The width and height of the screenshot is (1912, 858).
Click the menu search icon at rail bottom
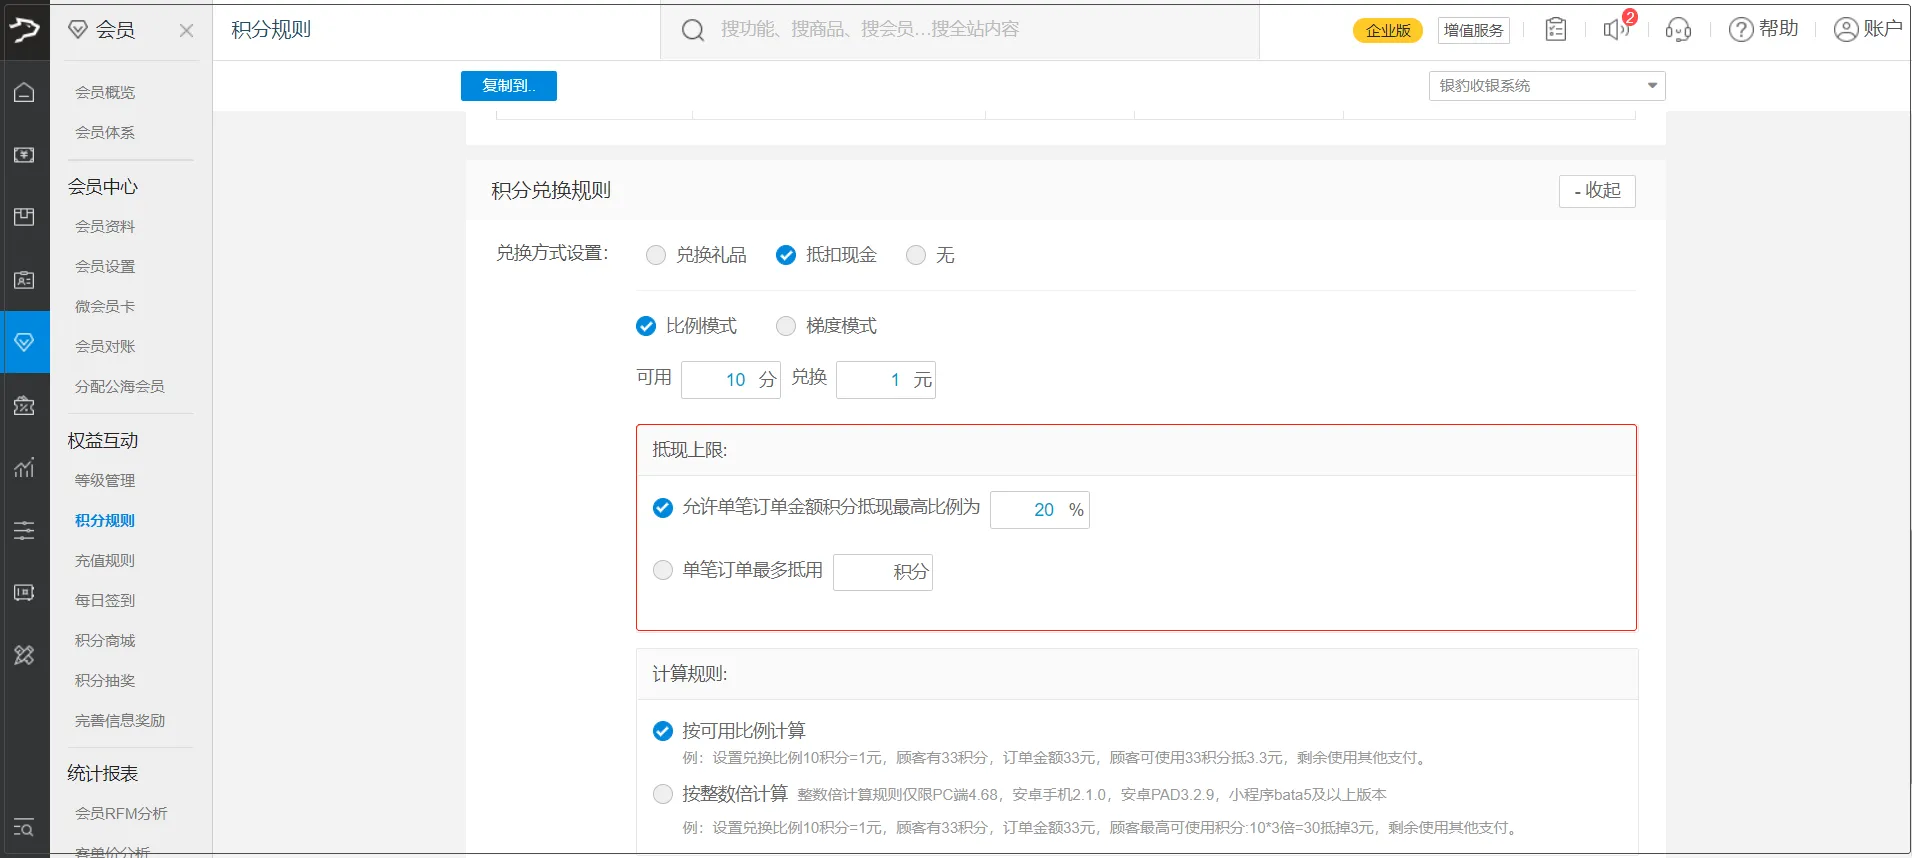tap(24, 828)
